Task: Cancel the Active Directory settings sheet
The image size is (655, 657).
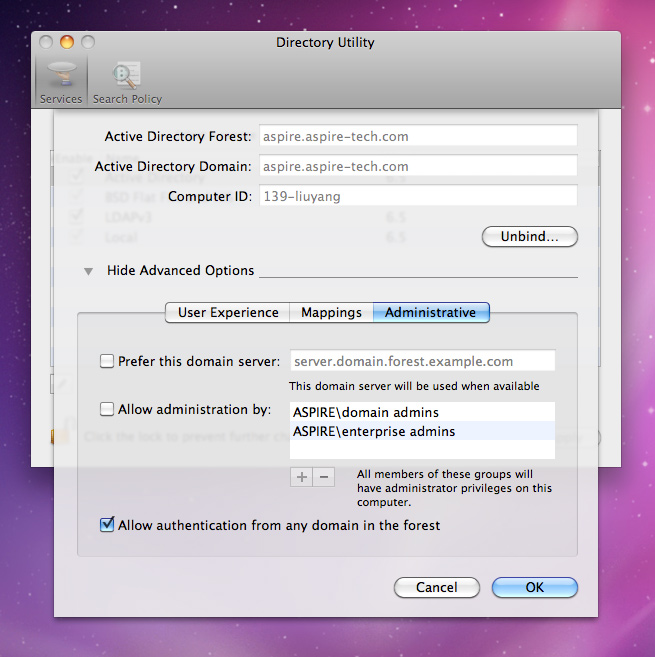Action: click(x=437, y=588)
